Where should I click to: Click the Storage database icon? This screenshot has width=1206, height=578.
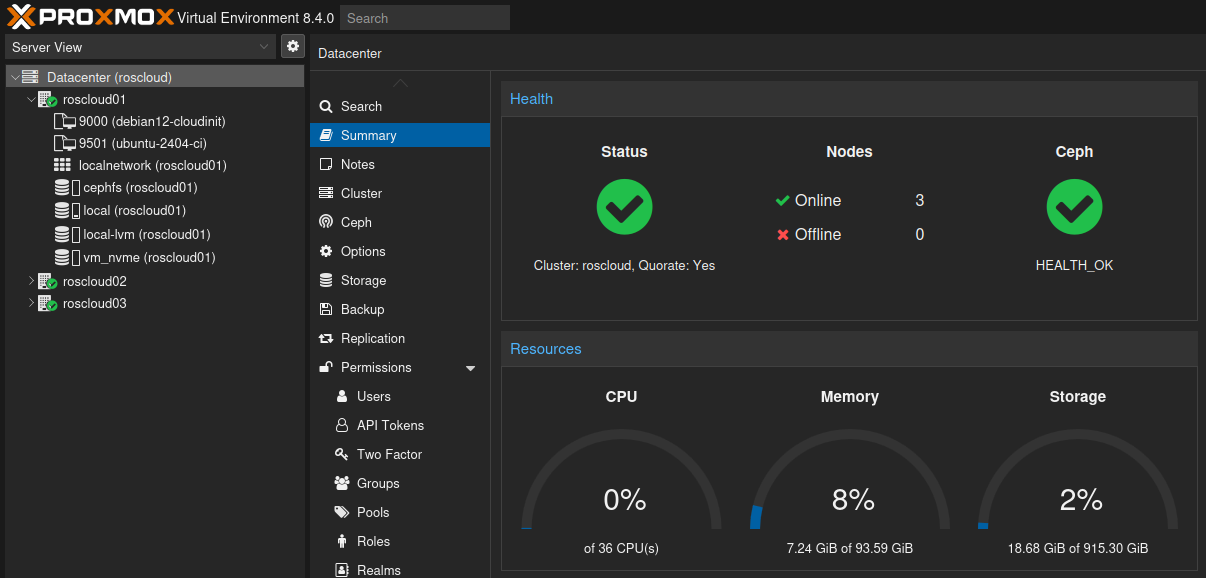[325, 280]
